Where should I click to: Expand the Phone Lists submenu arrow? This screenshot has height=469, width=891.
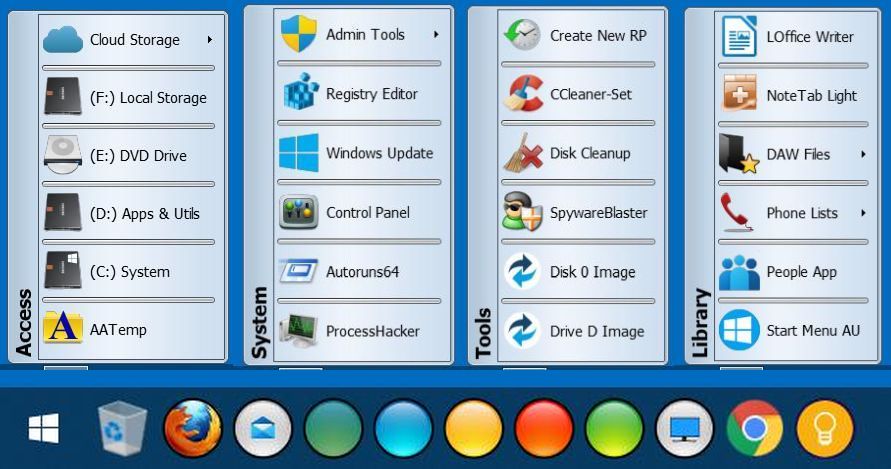tap(862, 213)
